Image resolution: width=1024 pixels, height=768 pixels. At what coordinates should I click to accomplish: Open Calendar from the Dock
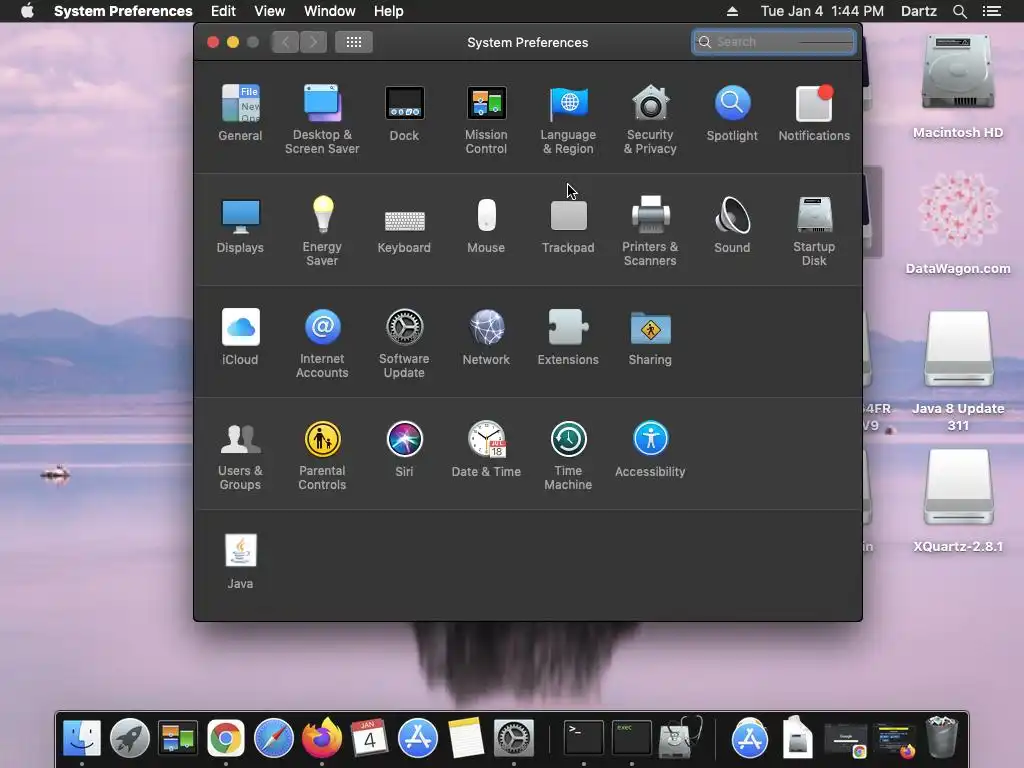coord(370,738)
